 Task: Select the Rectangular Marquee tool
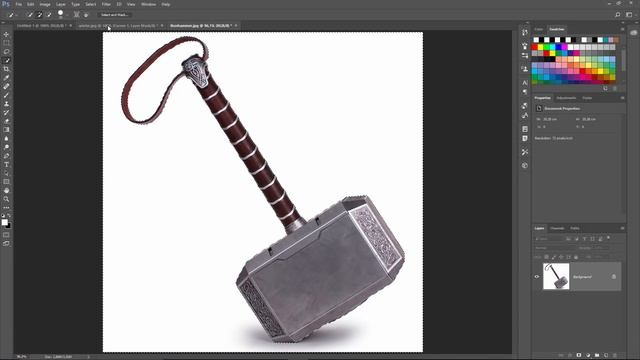pyautogui.click(x=6, y=43)
